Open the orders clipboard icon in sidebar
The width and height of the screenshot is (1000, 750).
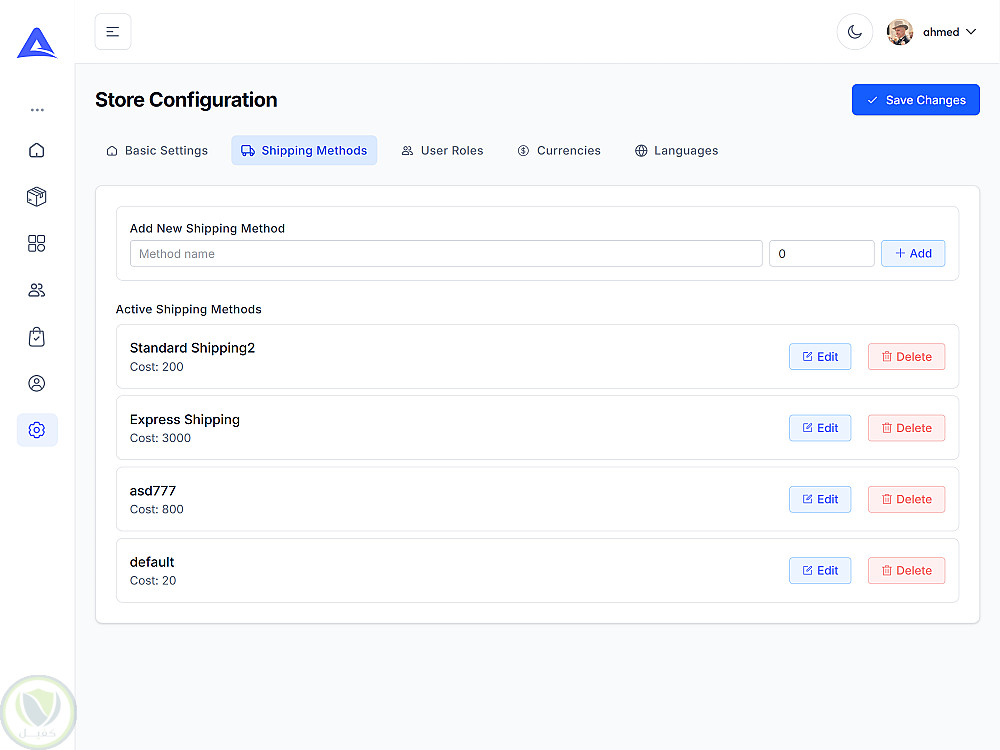click(37, 337)
